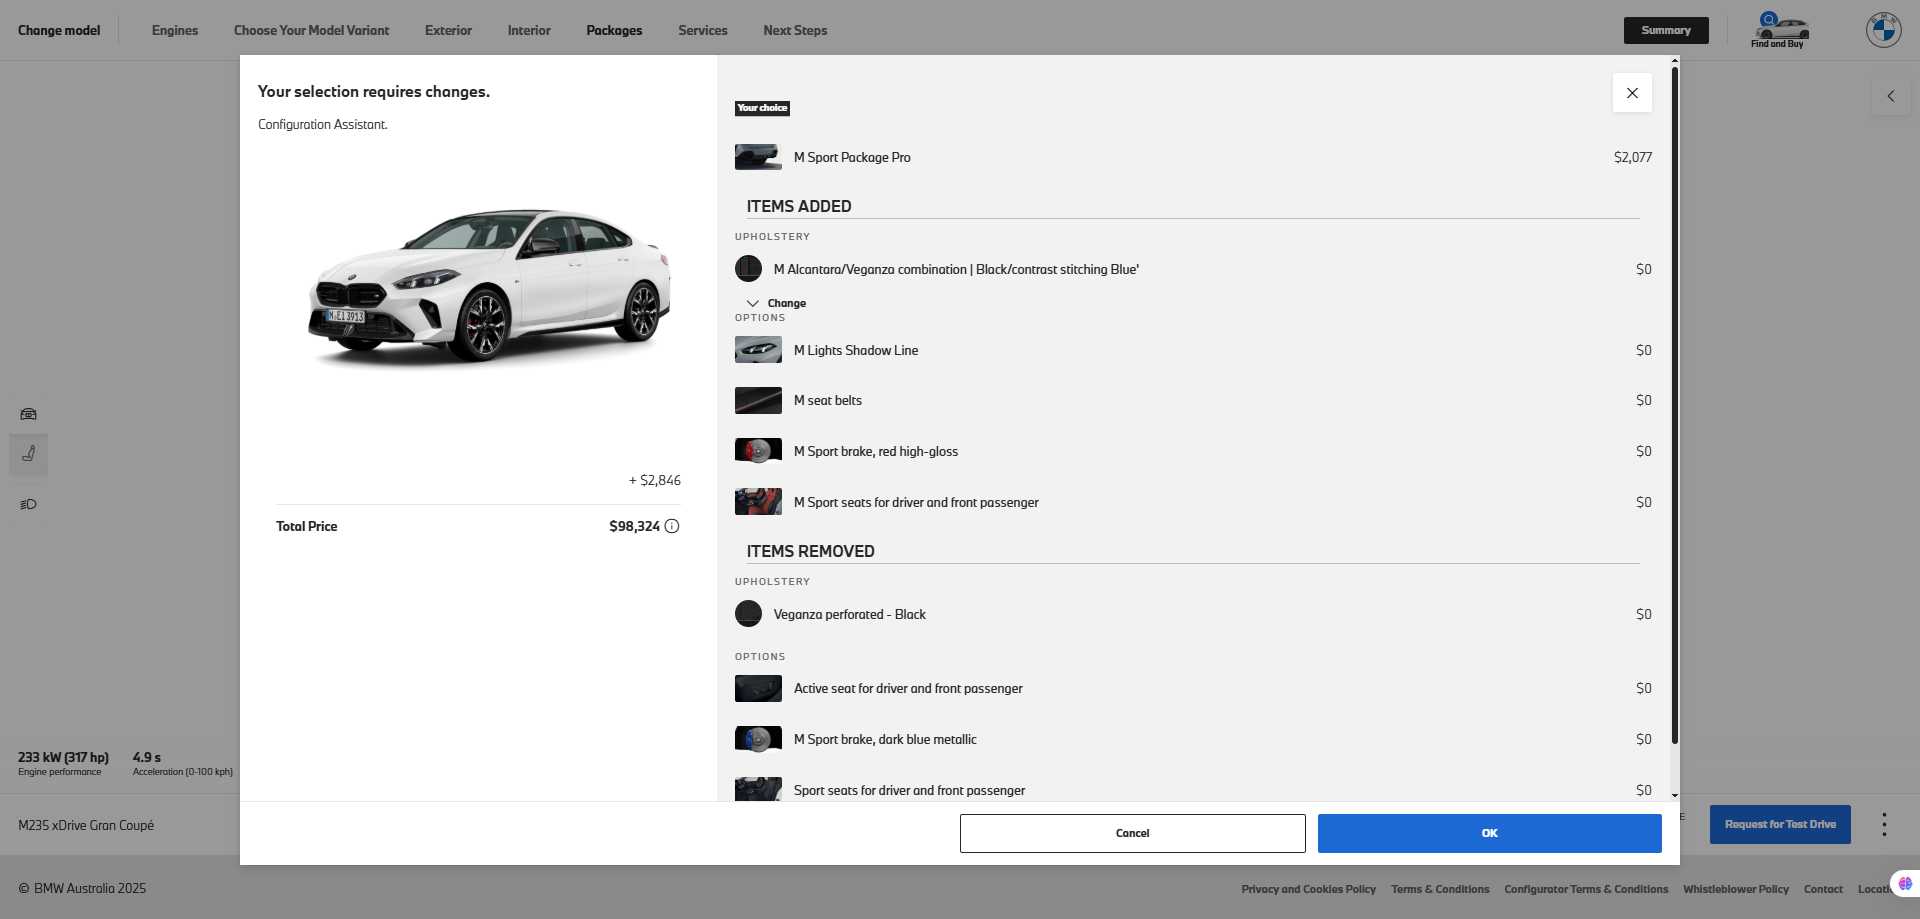Click the M Lights Shadow Line thumbnail
The height and width of the screenshot is (919, 1920).
point(758,350)
